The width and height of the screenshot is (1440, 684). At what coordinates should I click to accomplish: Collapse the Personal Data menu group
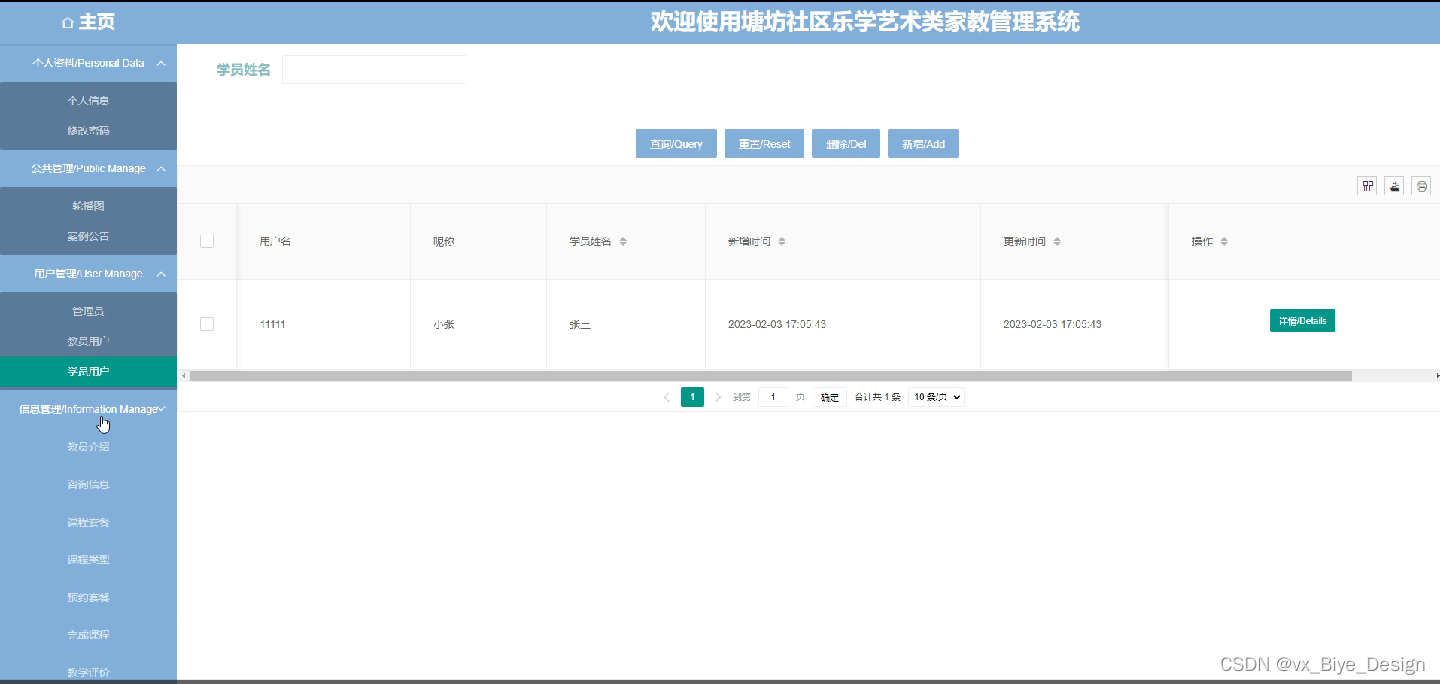pos(88,63)
